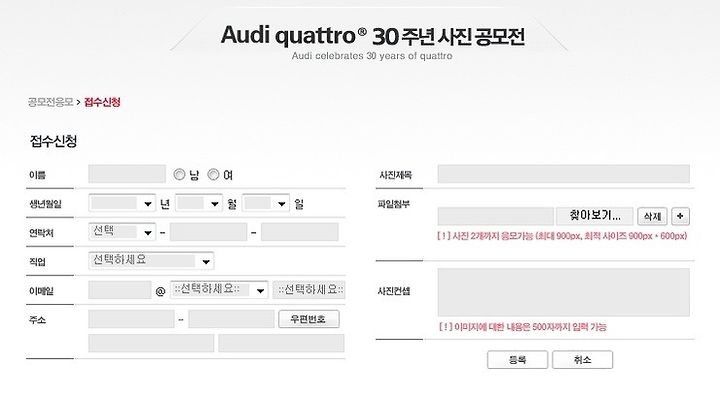
Task: Click the 사진 2개까지 응모가능 notice text
Action: click(x=562, y=236)
